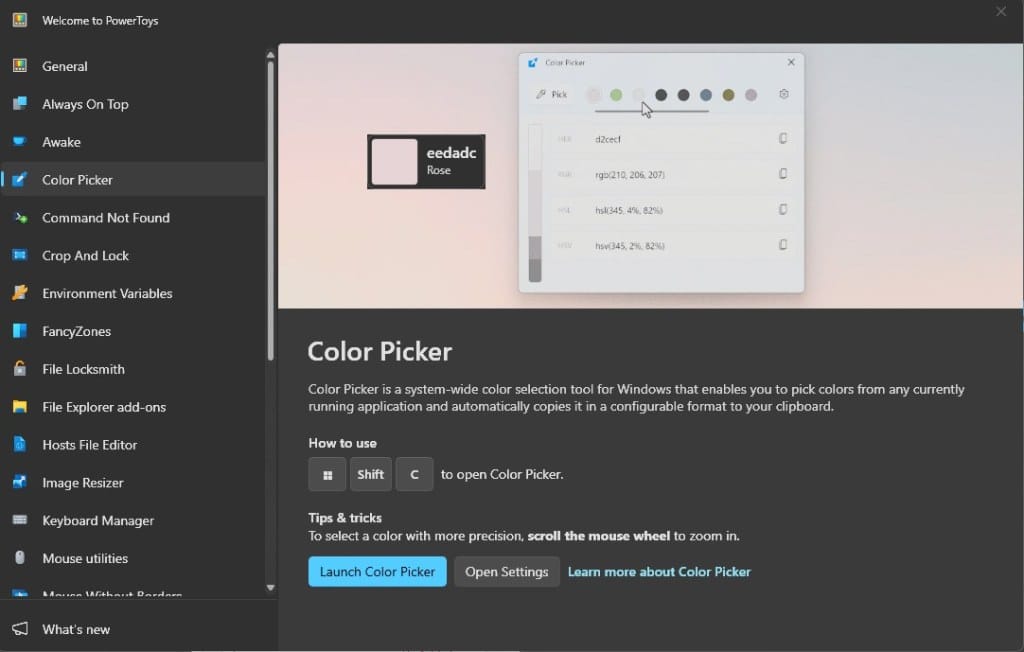Select the Hosts File Editor icon
1024x652 pixels.
(19, 445)
